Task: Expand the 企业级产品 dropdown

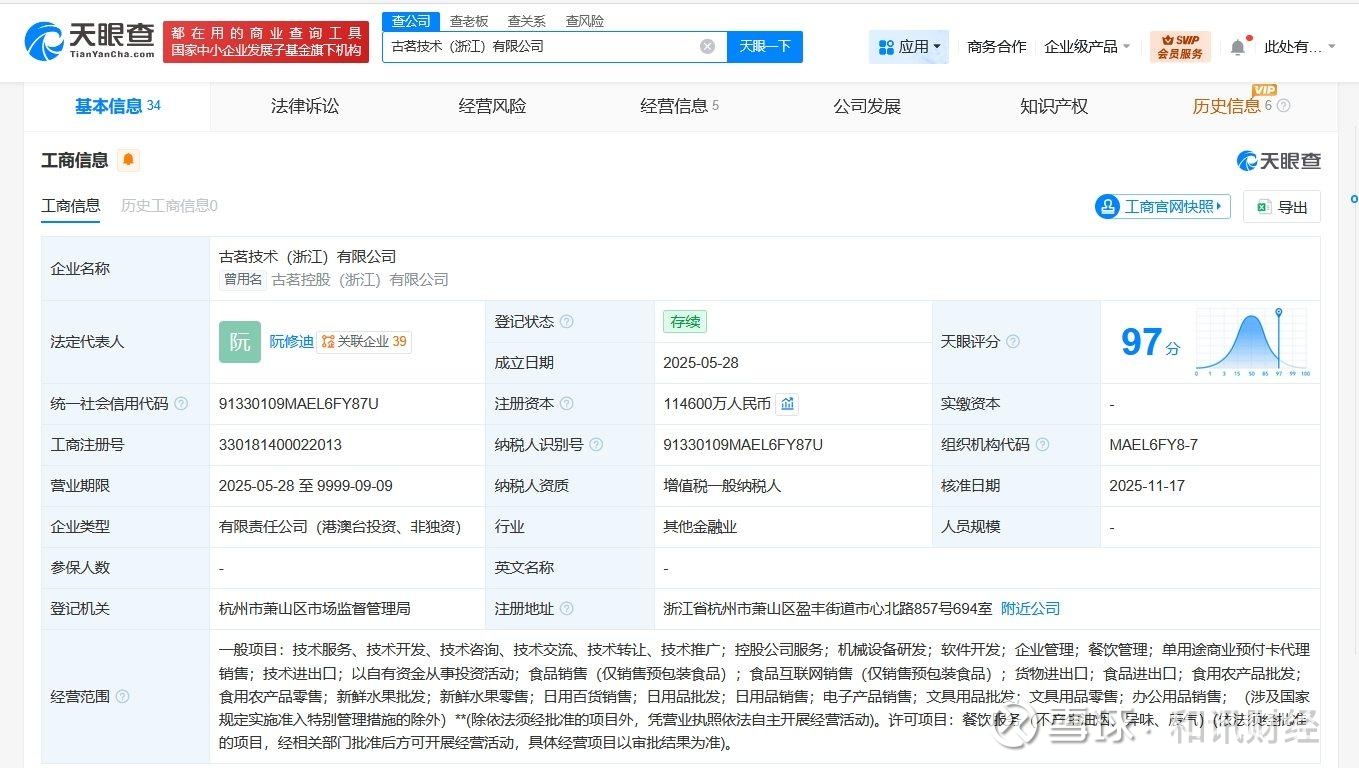Action: coord(1087,47)
